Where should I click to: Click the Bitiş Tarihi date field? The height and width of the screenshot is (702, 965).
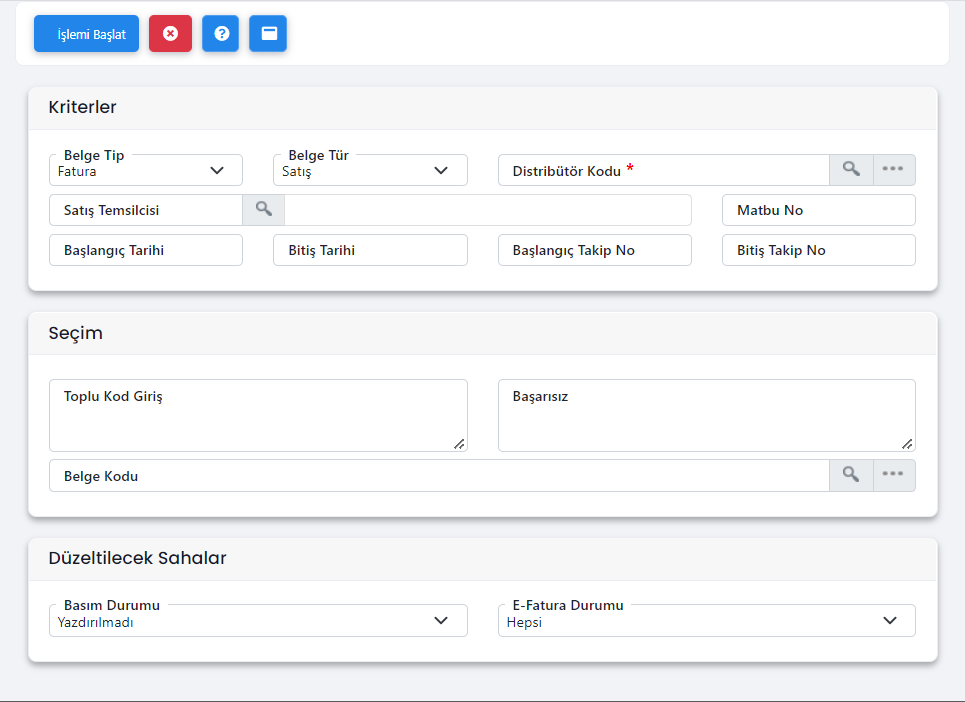point(370,250)
